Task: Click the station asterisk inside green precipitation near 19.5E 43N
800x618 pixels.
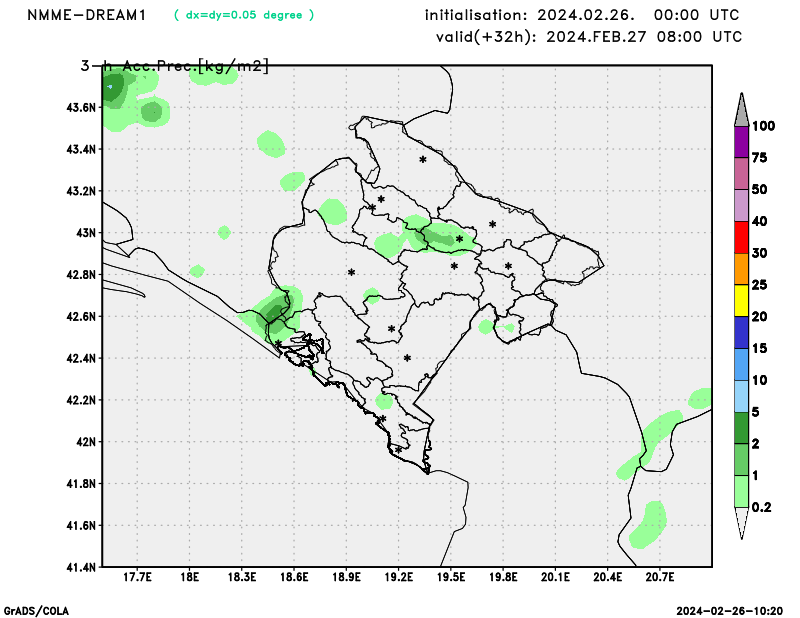Action: tap(459, 239)
